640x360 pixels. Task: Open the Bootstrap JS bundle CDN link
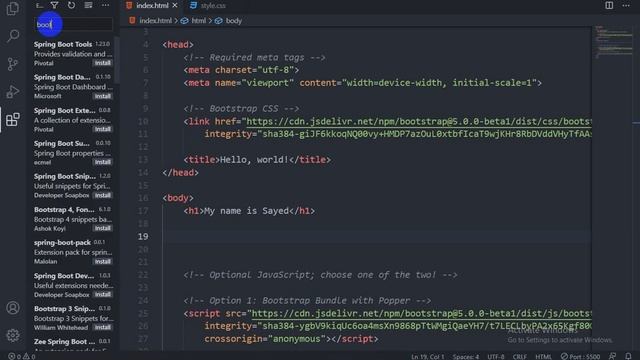point(421,313)
